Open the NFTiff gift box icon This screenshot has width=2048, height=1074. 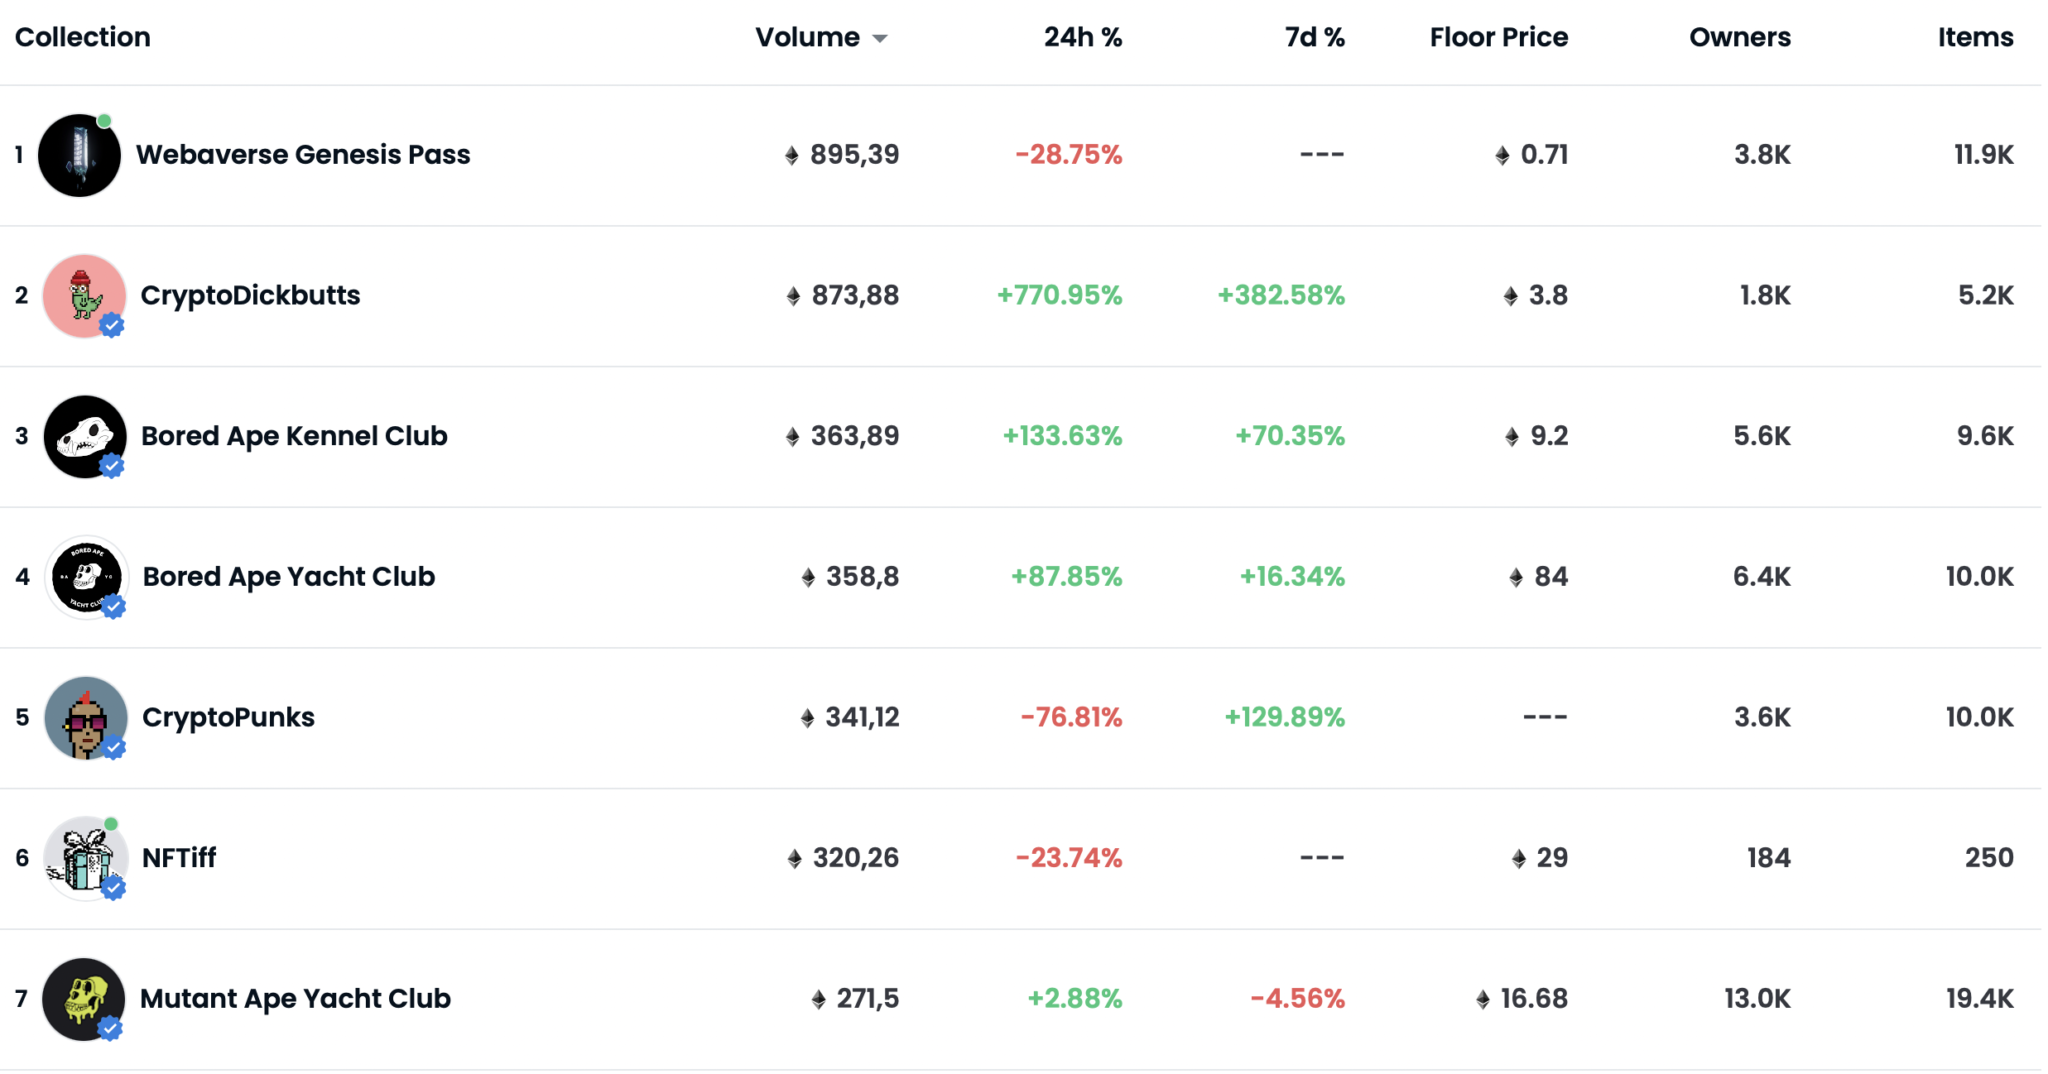point(86,858)
